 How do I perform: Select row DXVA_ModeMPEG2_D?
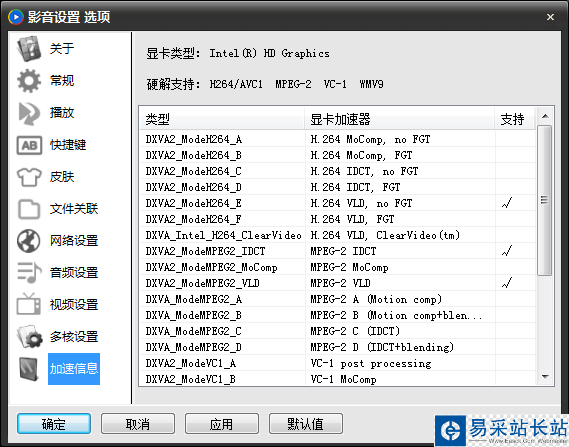pyautogui.click(x=337, y=347)
